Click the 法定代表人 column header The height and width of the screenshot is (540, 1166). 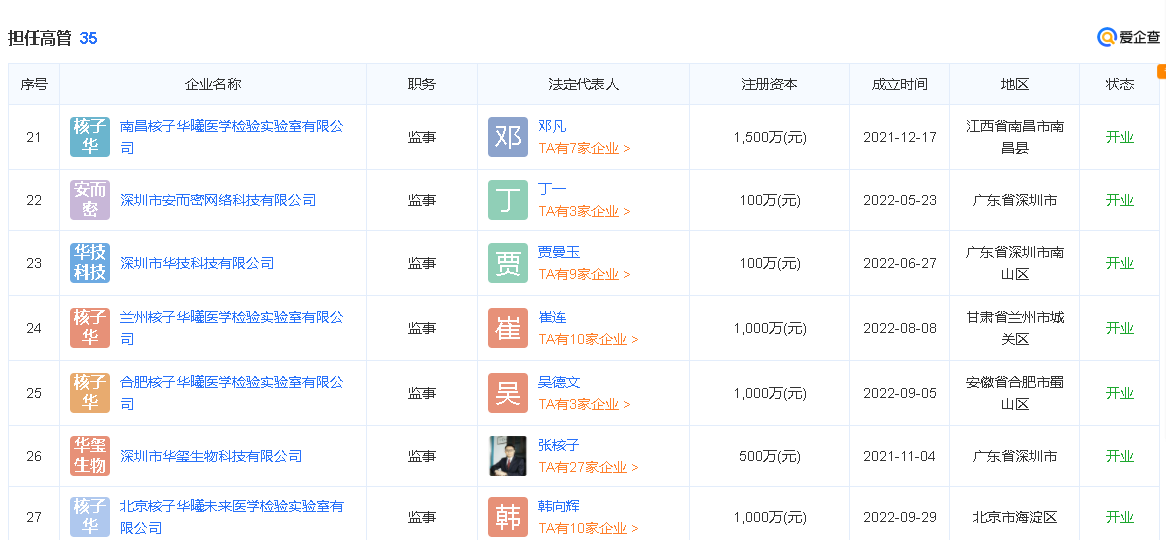584,84
